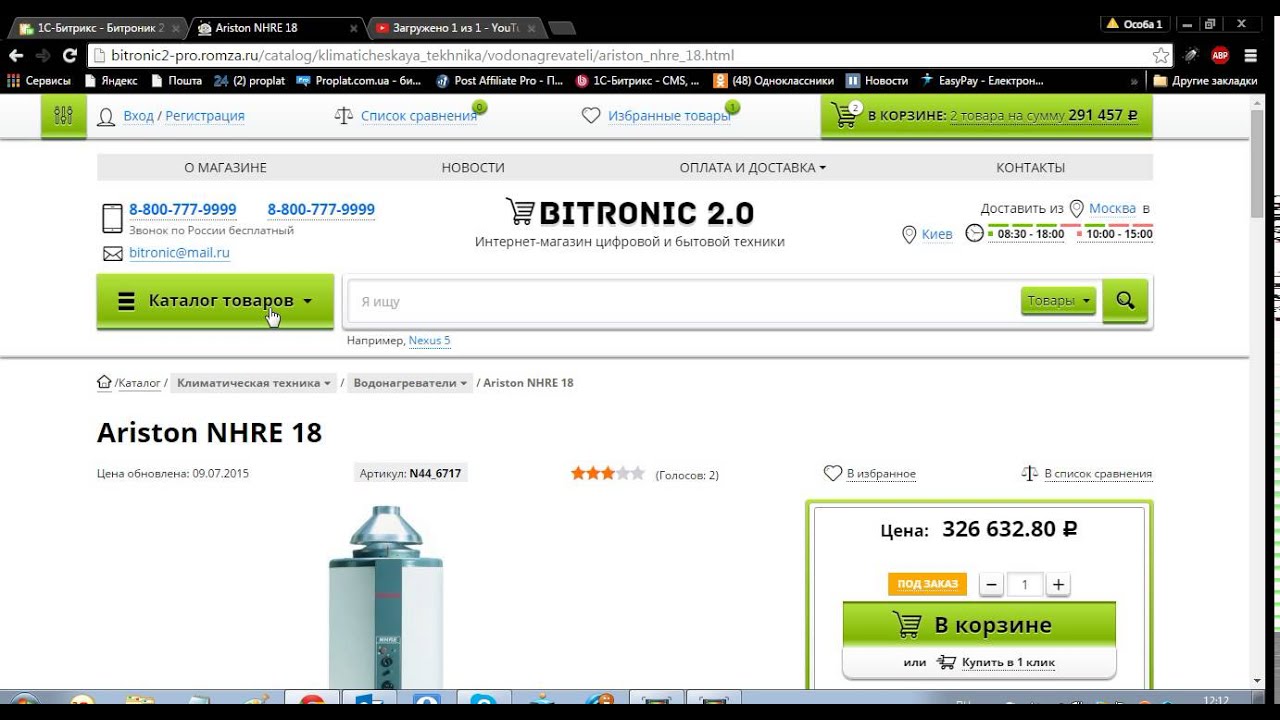Click the magnifier search button
Screen dimensions: 1280x720
[1125, 300]
